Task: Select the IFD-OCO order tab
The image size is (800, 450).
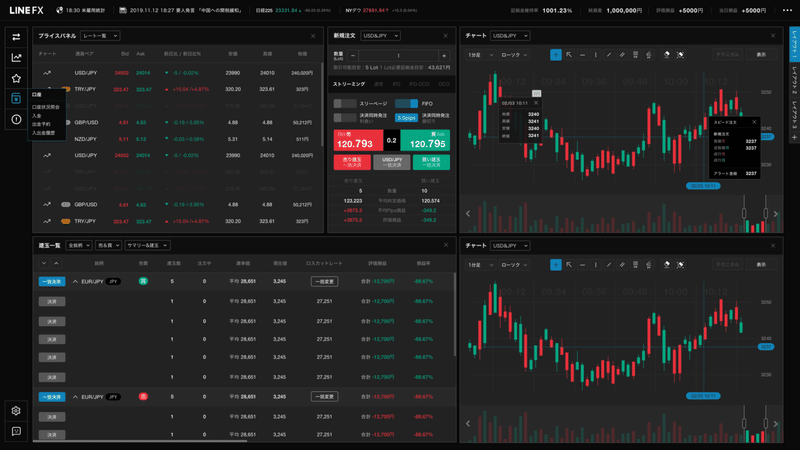Action: coord(419,84)
